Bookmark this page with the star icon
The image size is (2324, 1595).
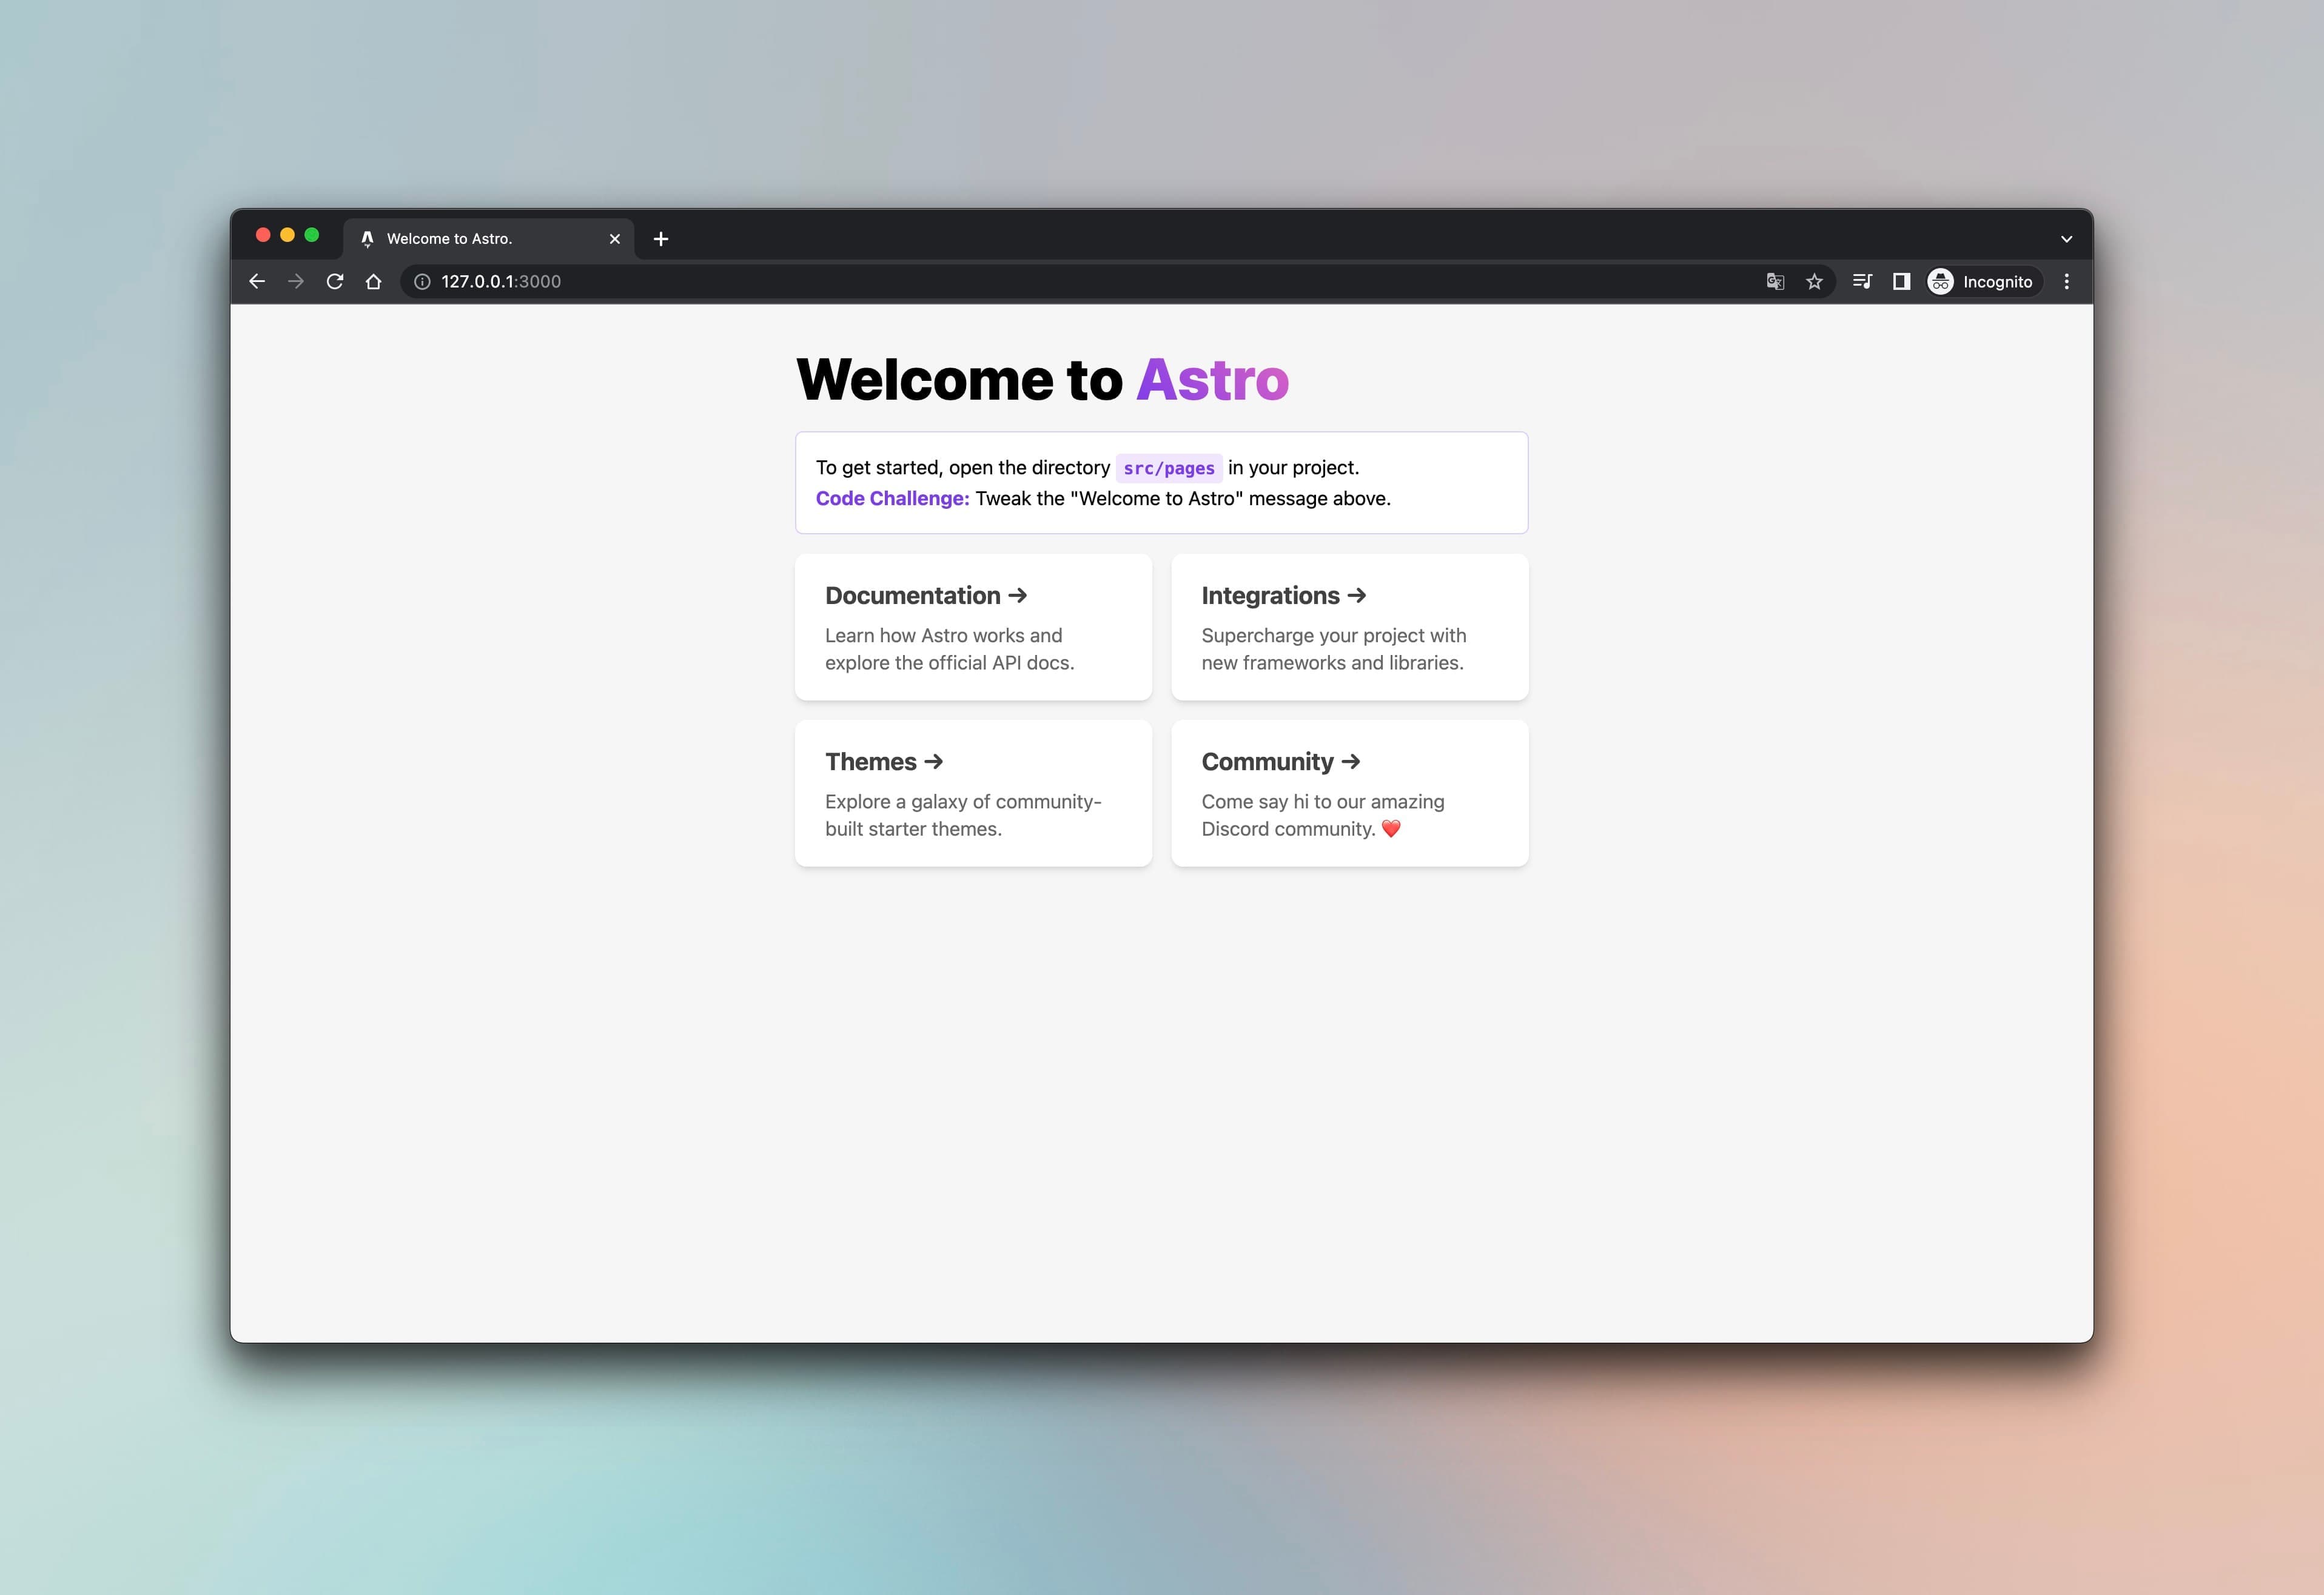coord(1814,282)
